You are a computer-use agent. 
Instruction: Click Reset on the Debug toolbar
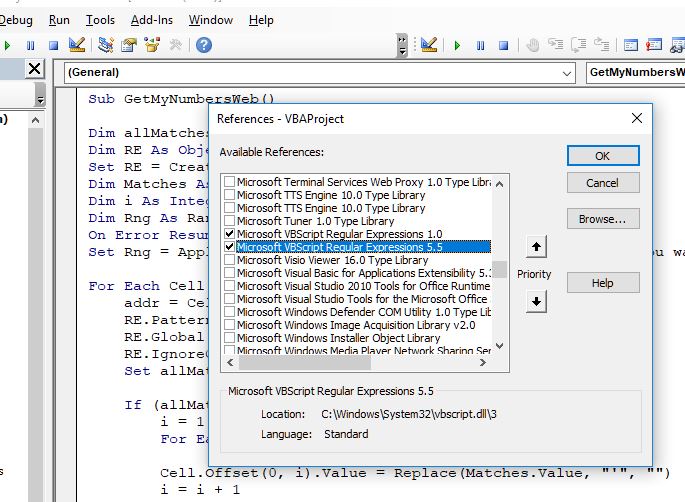click(x=503, y=45)
